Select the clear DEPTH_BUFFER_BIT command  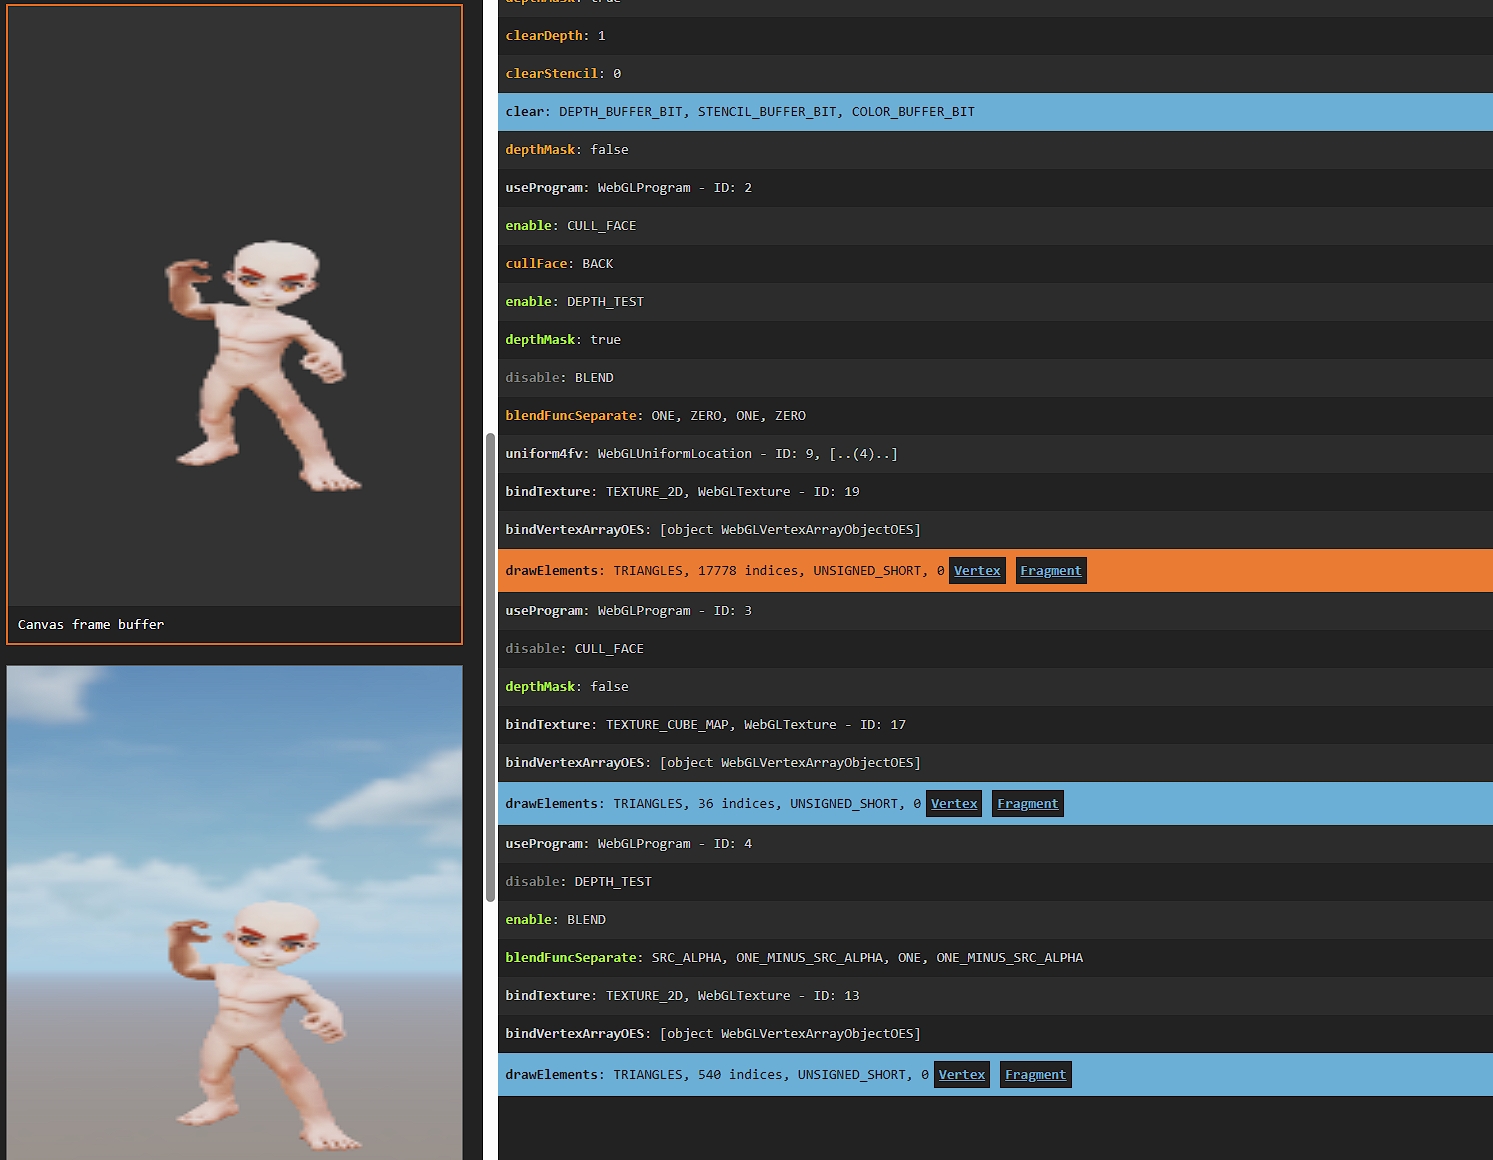tap(740, 112)
